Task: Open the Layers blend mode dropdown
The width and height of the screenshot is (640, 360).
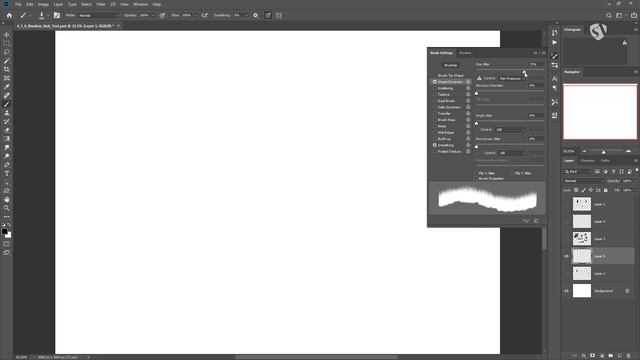Action: coord(583,181)
